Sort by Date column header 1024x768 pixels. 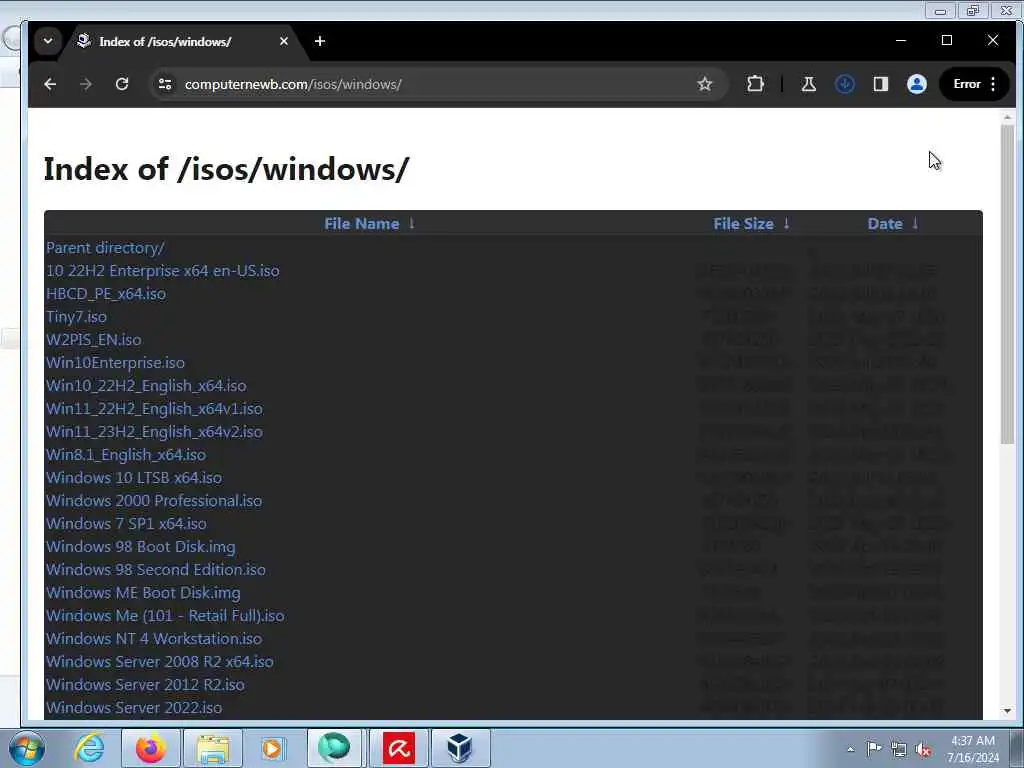pyautogui.click(x=885, y=223)
